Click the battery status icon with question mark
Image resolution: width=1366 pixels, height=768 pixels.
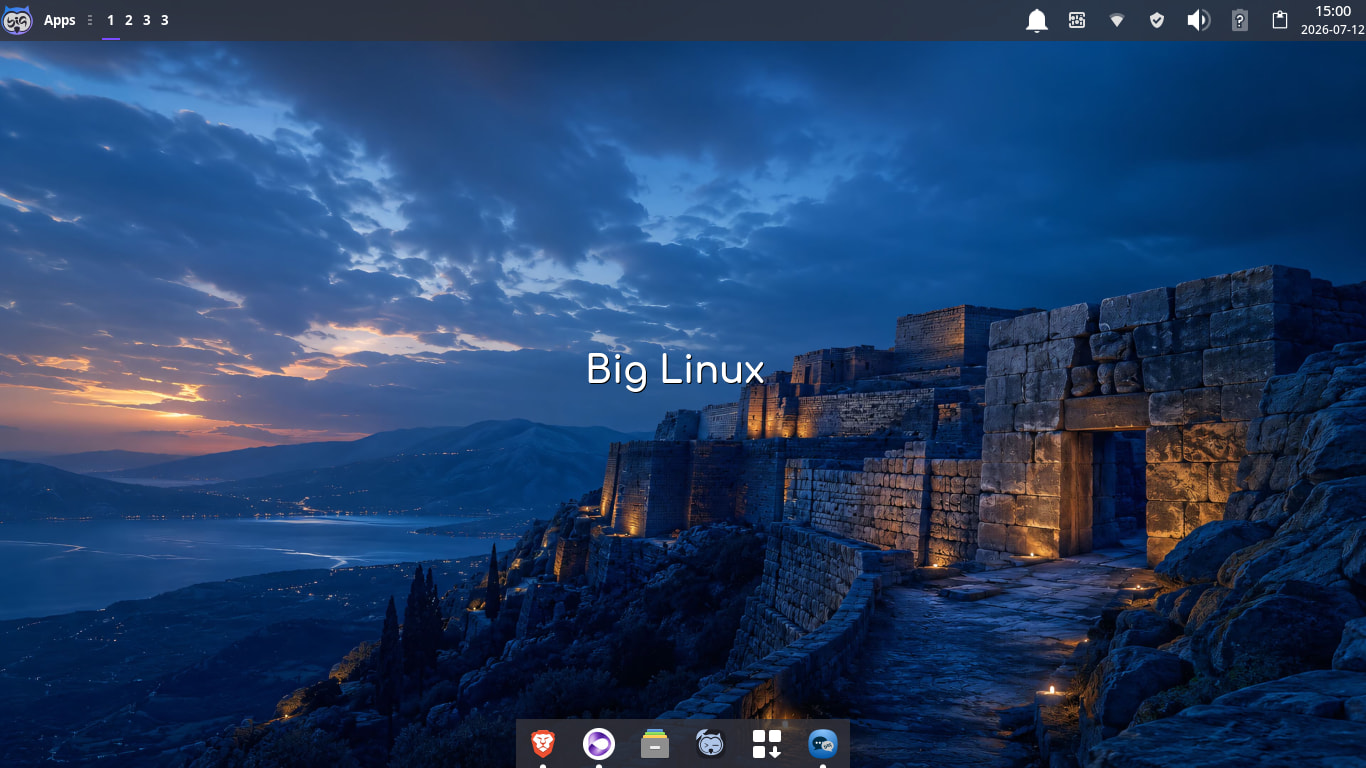(x=1239, y=20)
